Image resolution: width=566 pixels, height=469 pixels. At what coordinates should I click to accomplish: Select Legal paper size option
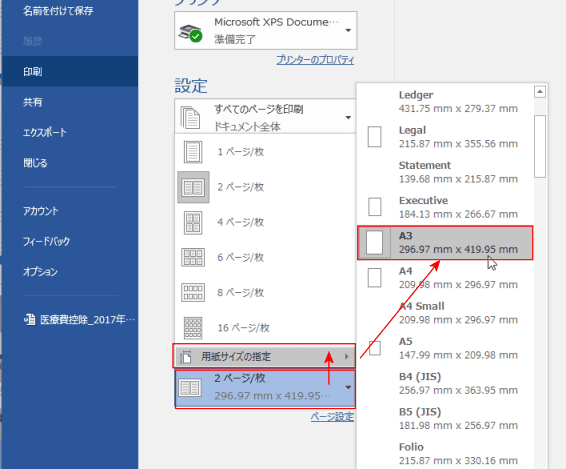[445, 137]
